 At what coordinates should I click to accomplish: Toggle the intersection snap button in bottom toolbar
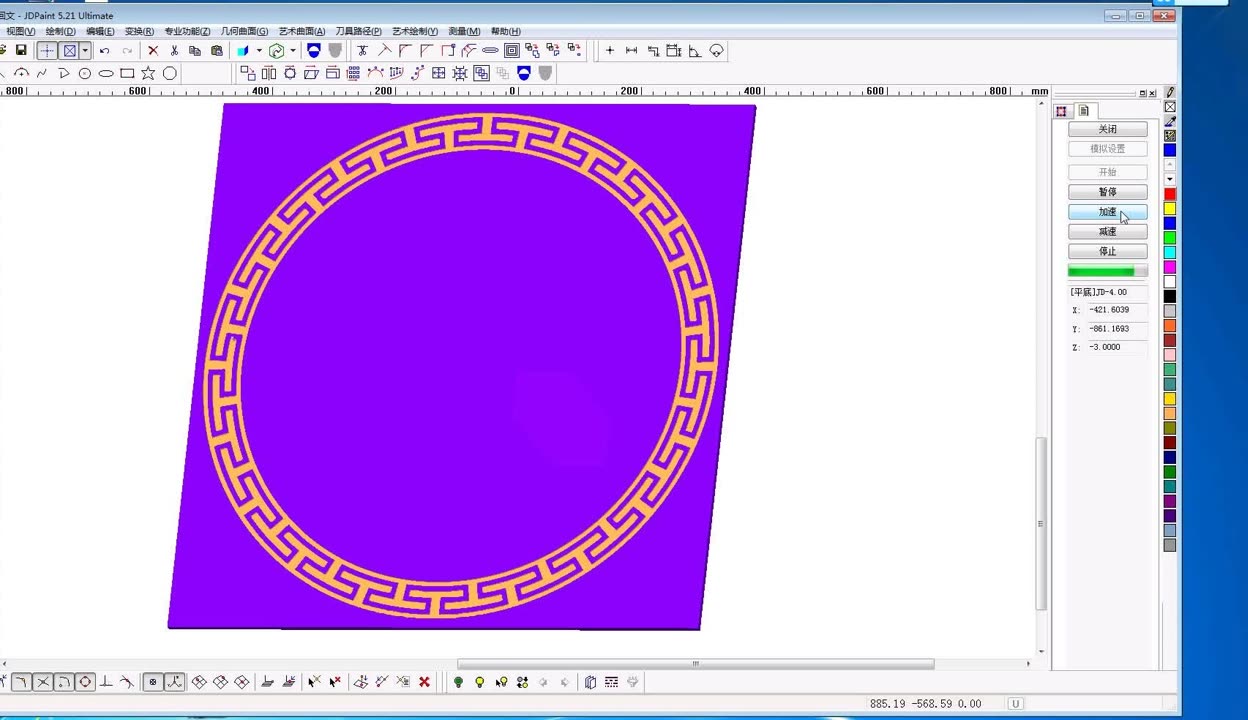tap(43, 682)
